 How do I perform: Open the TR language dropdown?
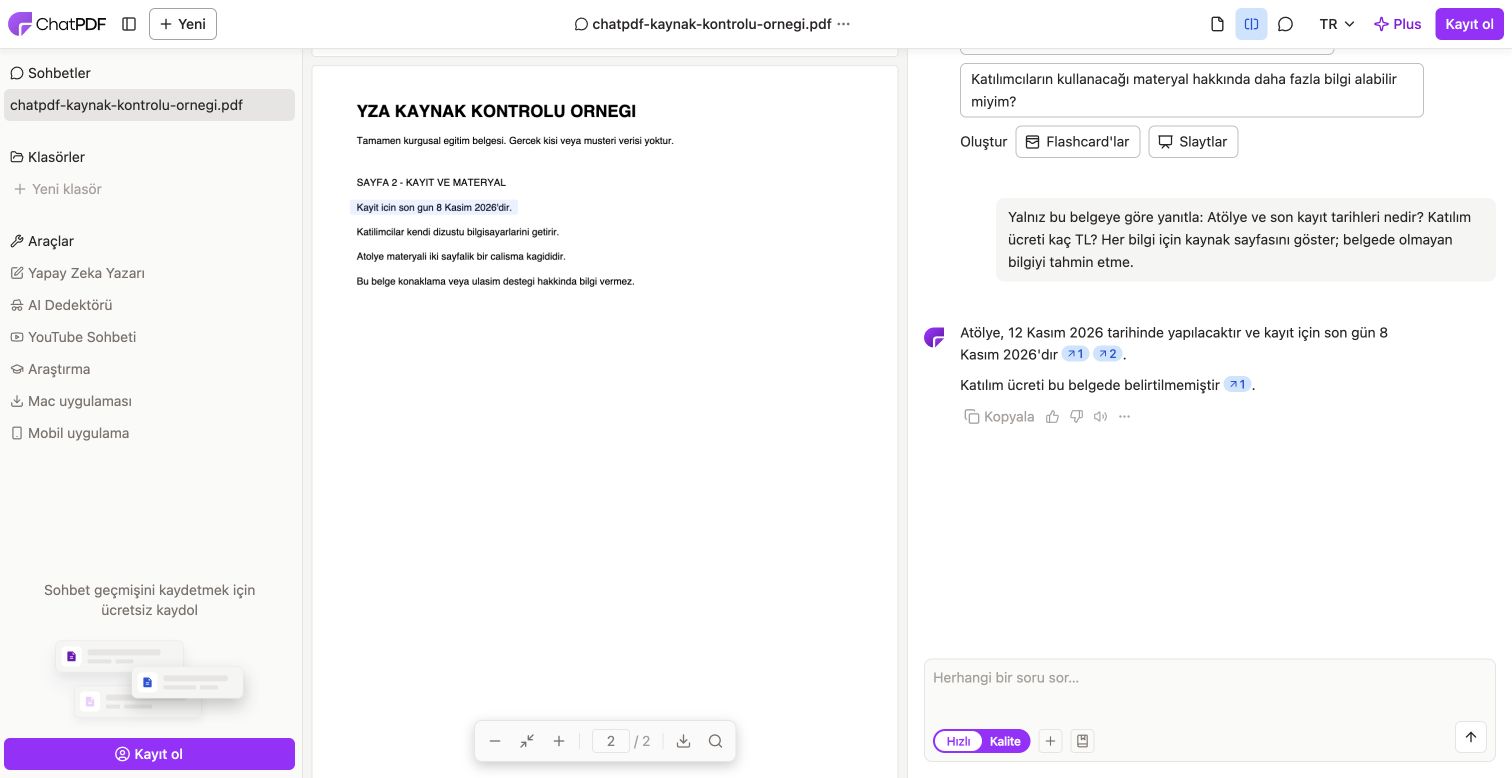coord(1337,24)
